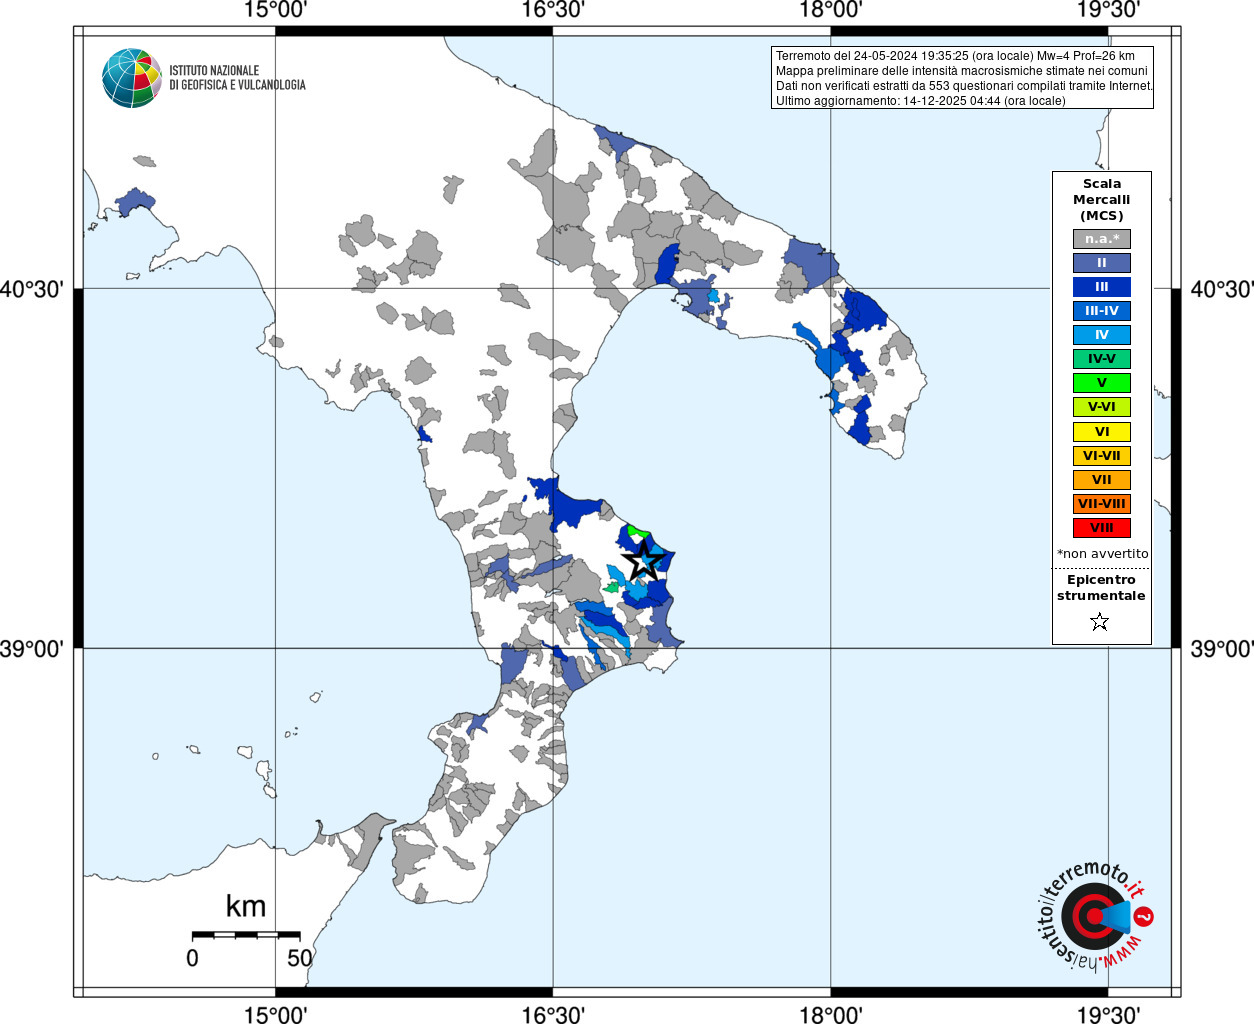Viewport: 1254px width, 1024px height.
Task: Select the intensity III legend swatch
Action: pyautogui.click(x=1101, y=287)
